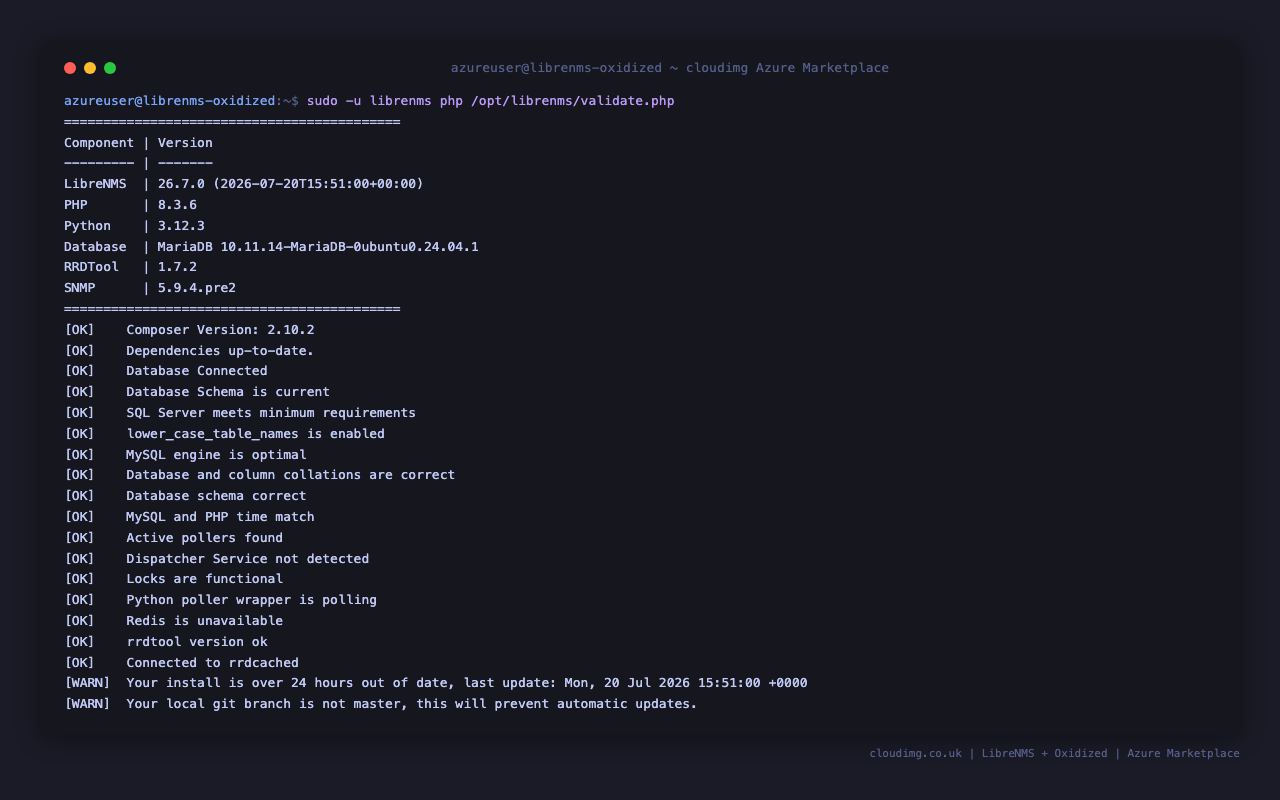Click 'Dependencies up-to-date.' line
This screenshot has width=1280, height=800.
click(189, 351)
